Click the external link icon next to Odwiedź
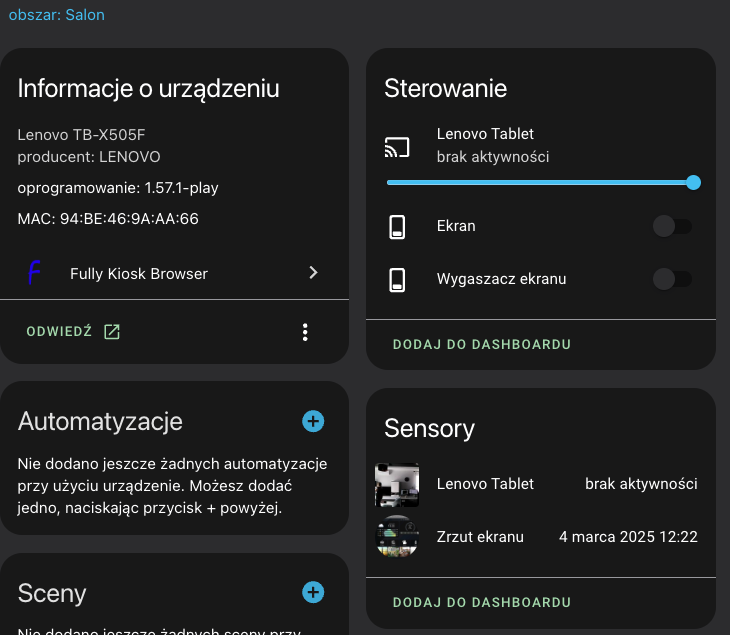This screenshot has width=730, height=635. tap(112, 332)
